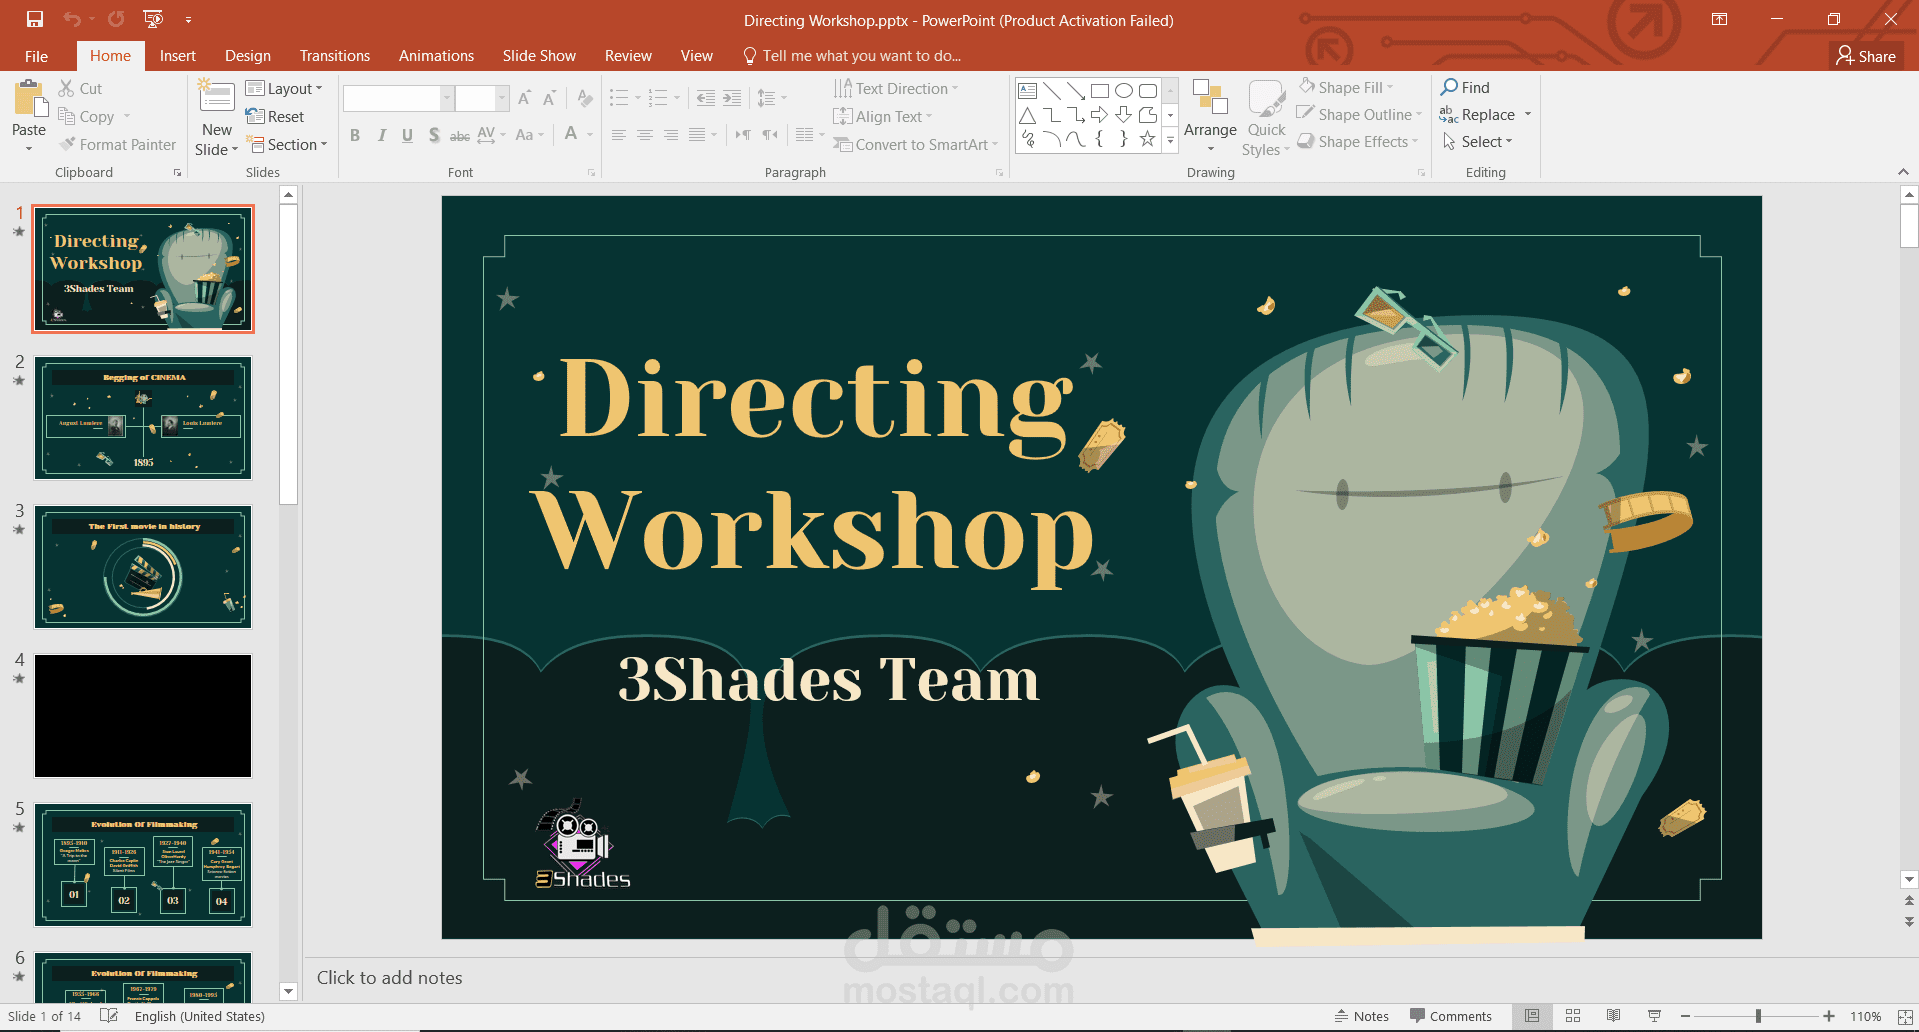The width and height of the screenshot is (1919, 1032).
Task: Toggle Bold formatting
Action: click(355, 135)
